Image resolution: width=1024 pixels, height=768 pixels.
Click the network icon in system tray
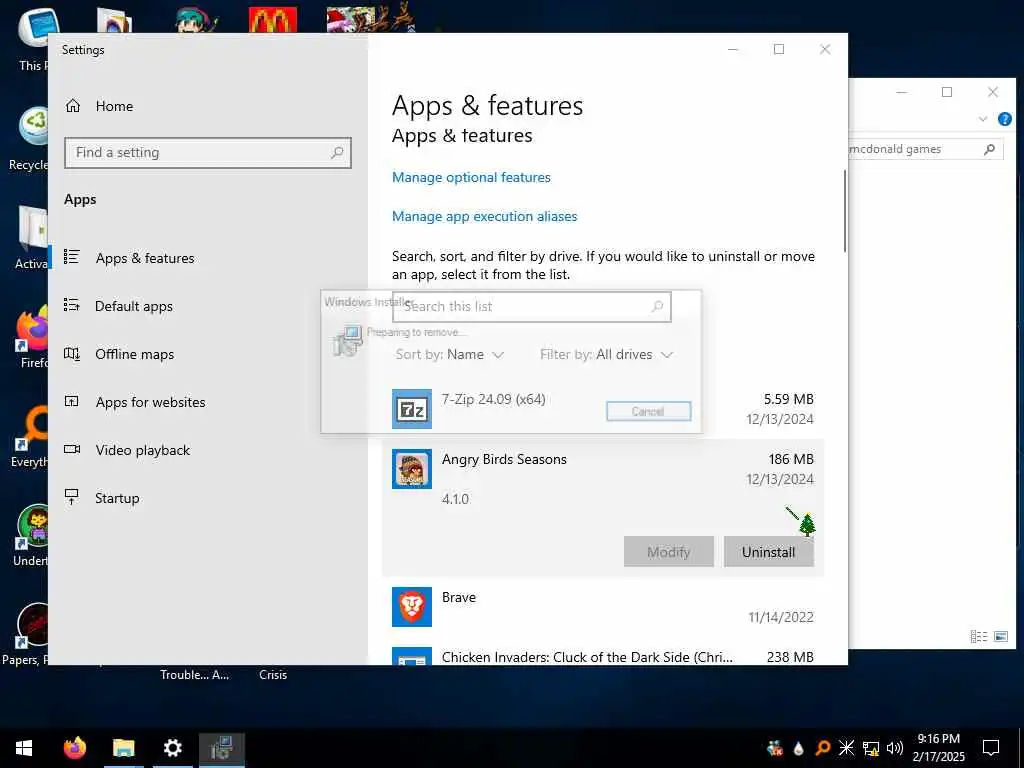click(871, 748)
